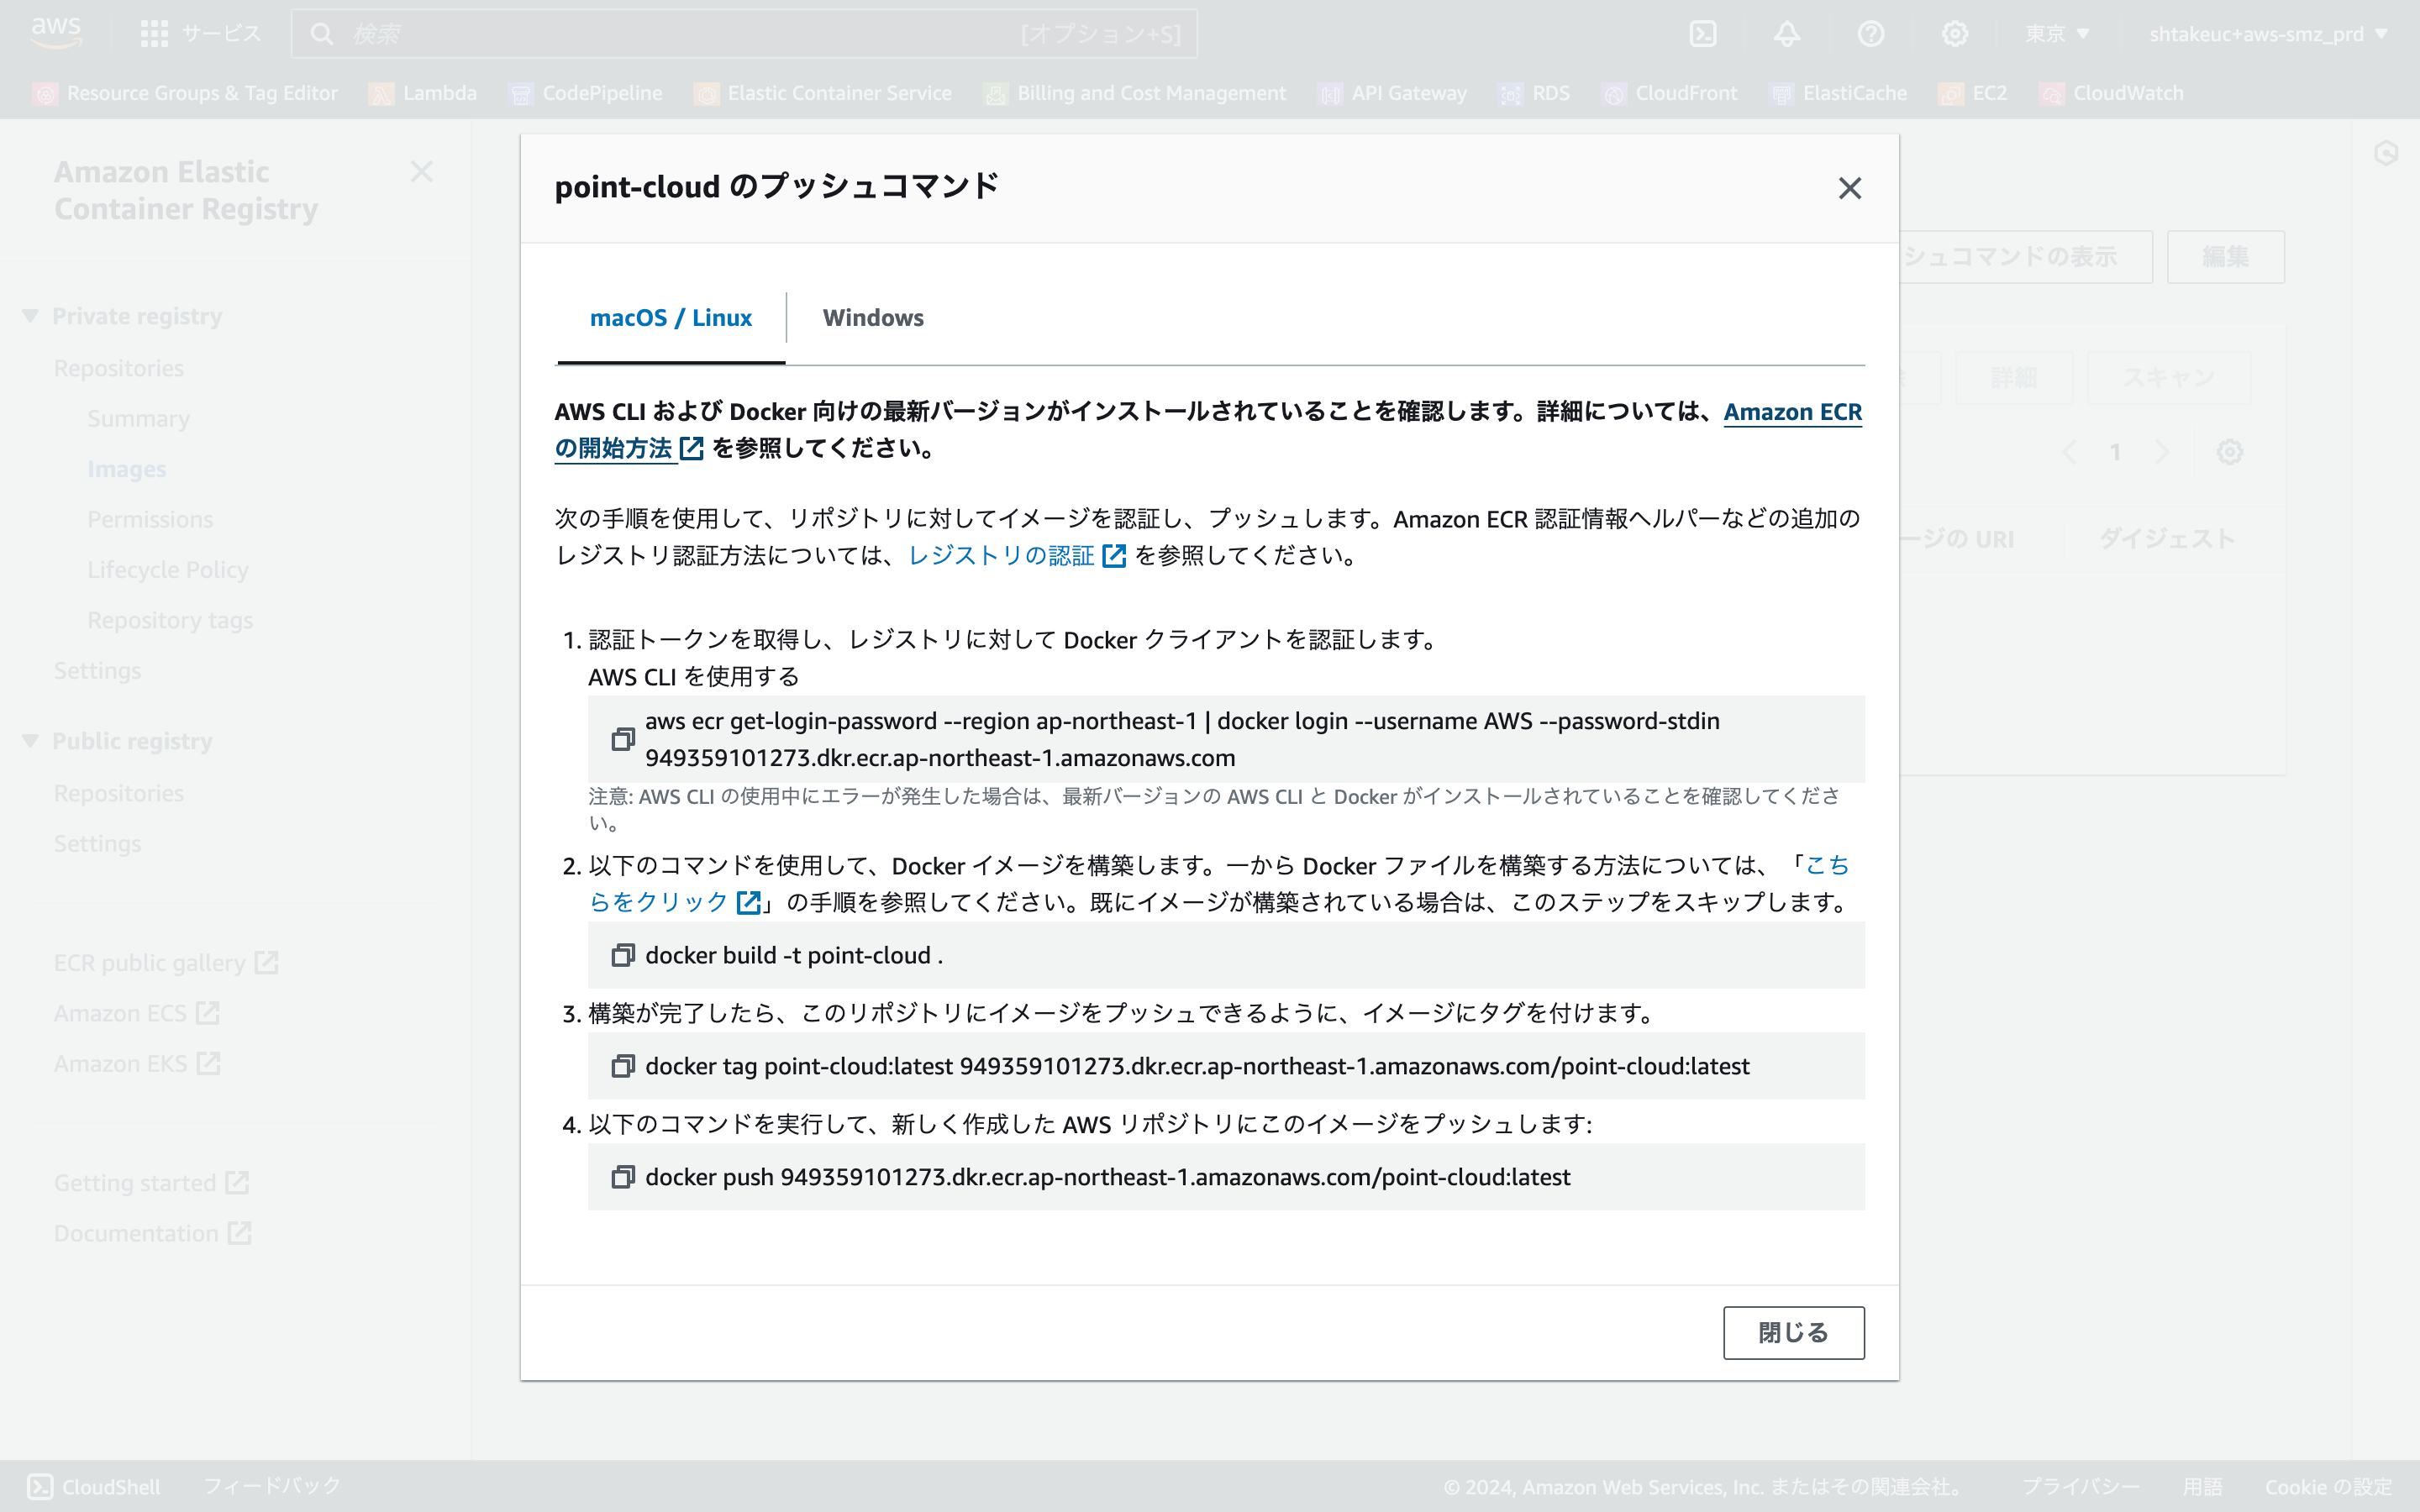This screenshot has width=2420, height=1512.
Task: Open the notifications bell
Action: 1787,34
